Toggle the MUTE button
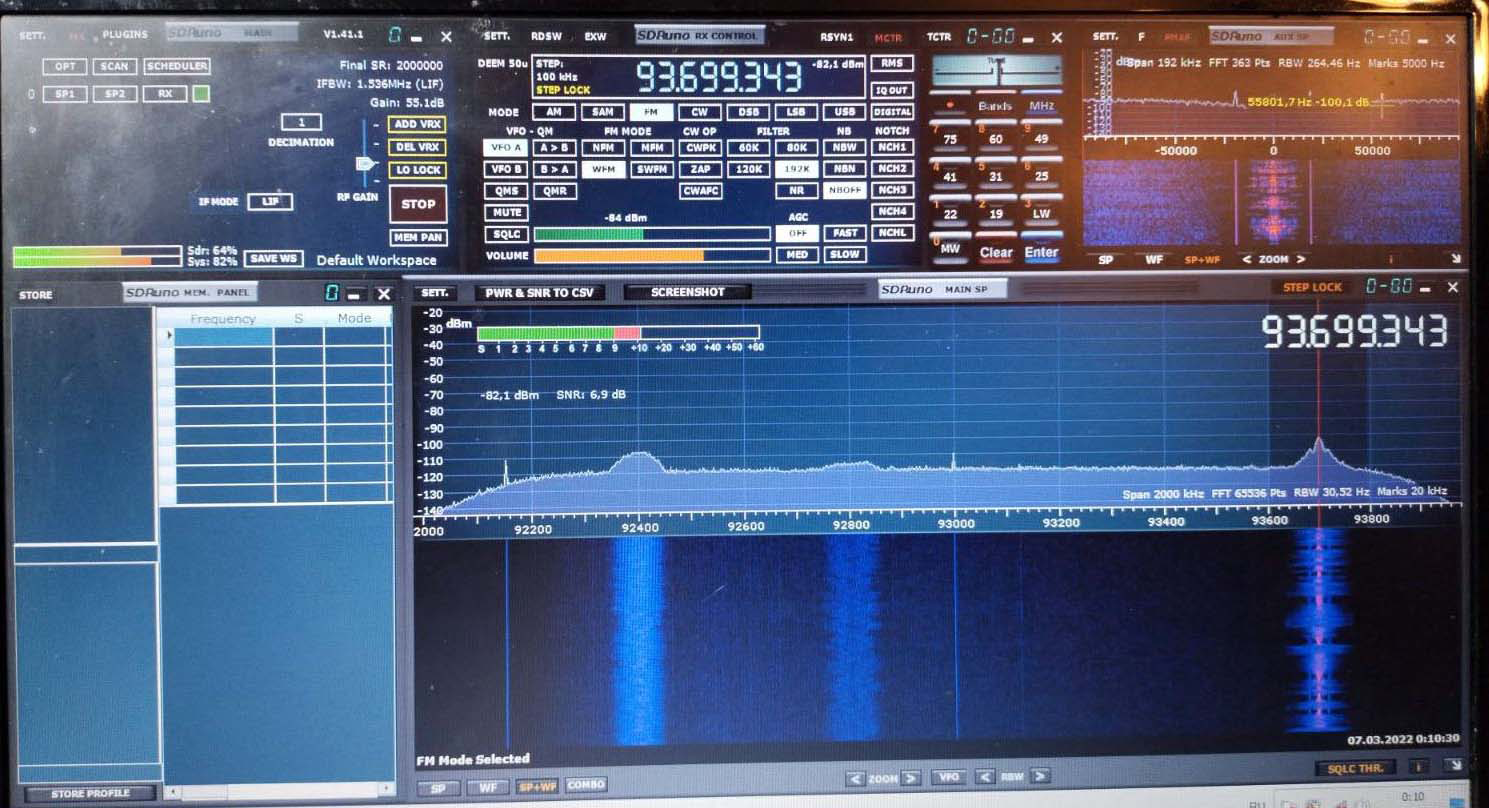 [507, 212]
